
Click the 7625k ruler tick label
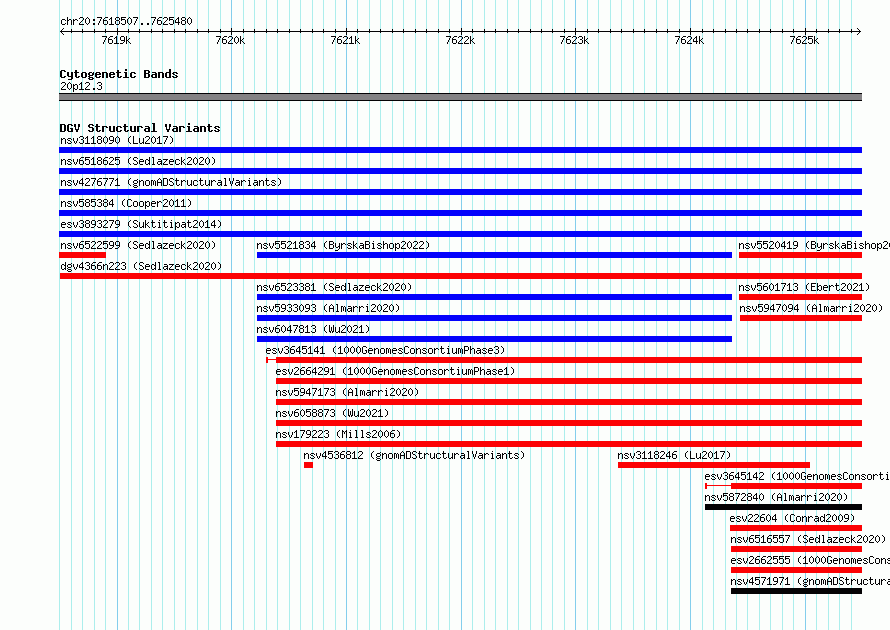[804, 40]
